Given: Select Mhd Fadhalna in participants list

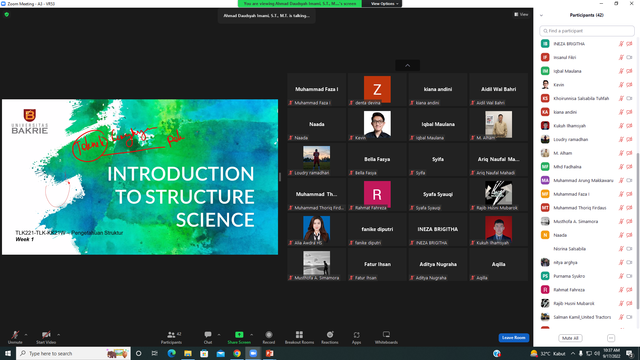Looking at the screenshot, I should tap(587, 167).
